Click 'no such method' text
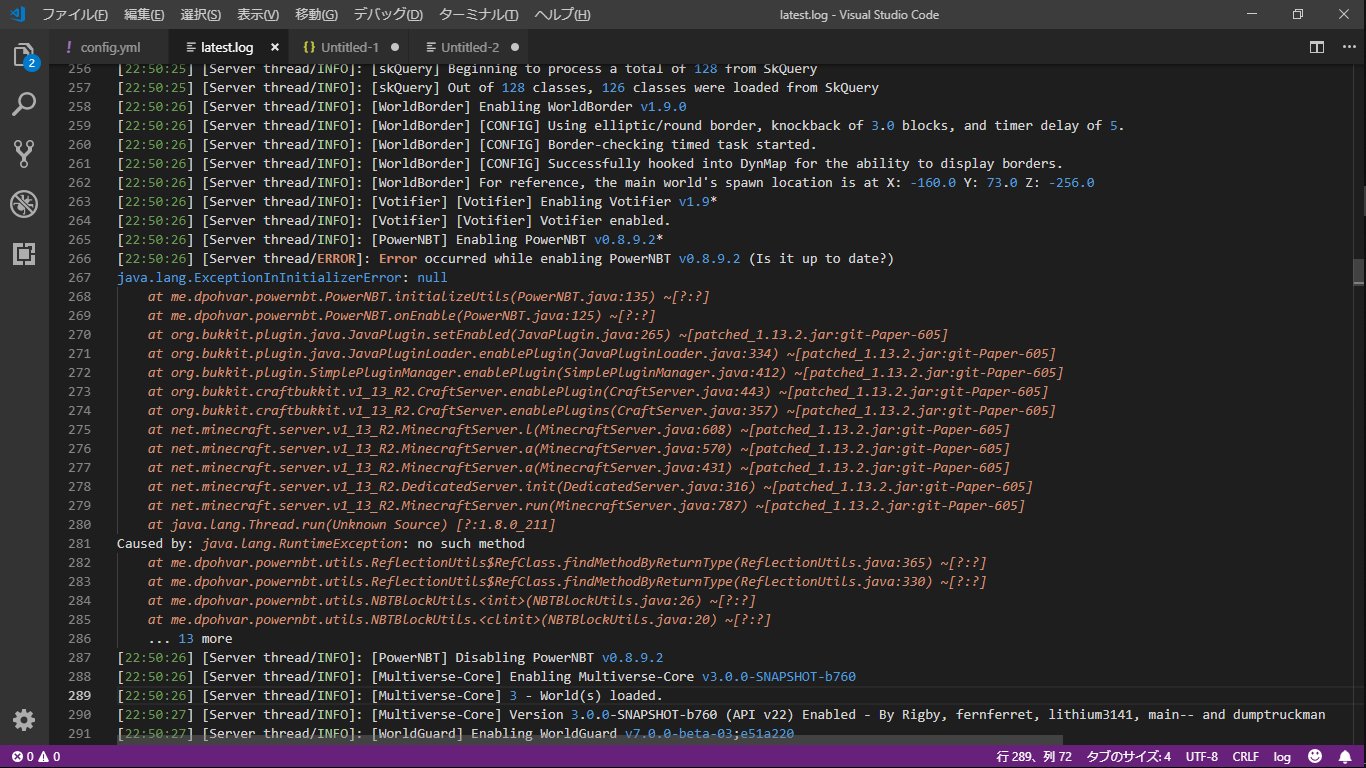 (x=471, y=543)
